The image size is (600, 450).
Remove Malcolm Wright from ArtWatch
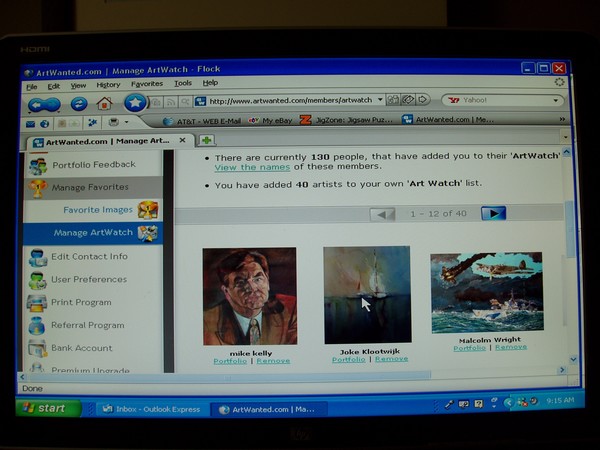tap(511, 347)
